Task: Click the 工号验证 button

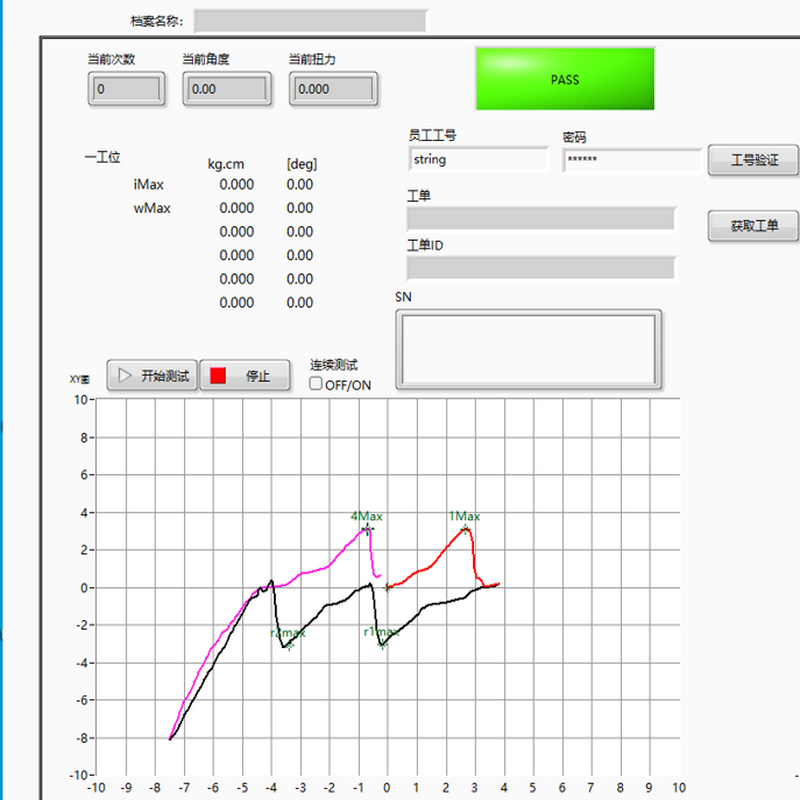Action: point(753,160)
